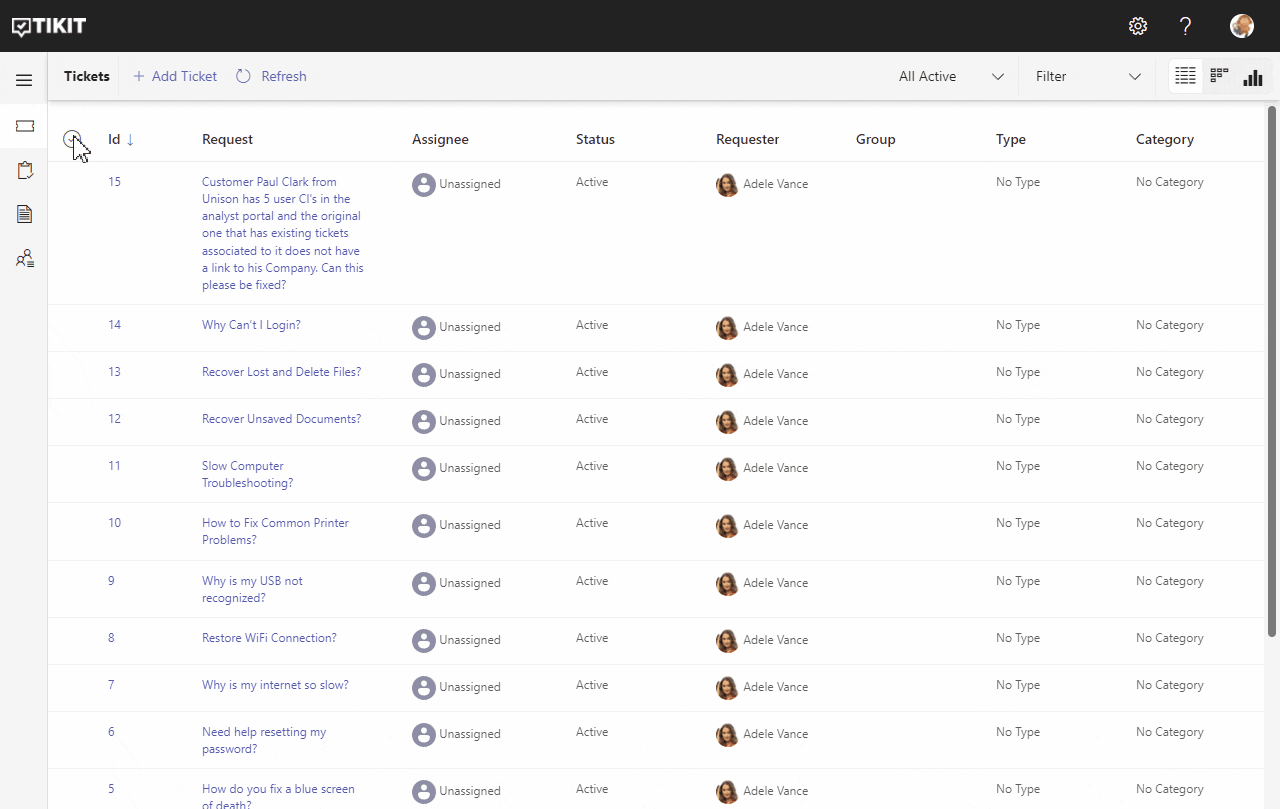
Task: Switch to list view layout
Action: tap(1186, 76)
